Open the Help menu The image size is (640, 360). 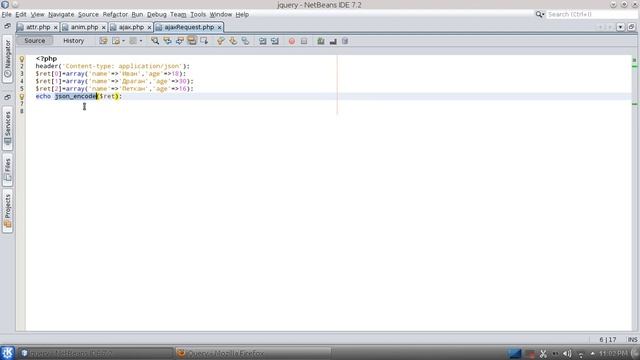pyautogui.click(x=242, y=14)
